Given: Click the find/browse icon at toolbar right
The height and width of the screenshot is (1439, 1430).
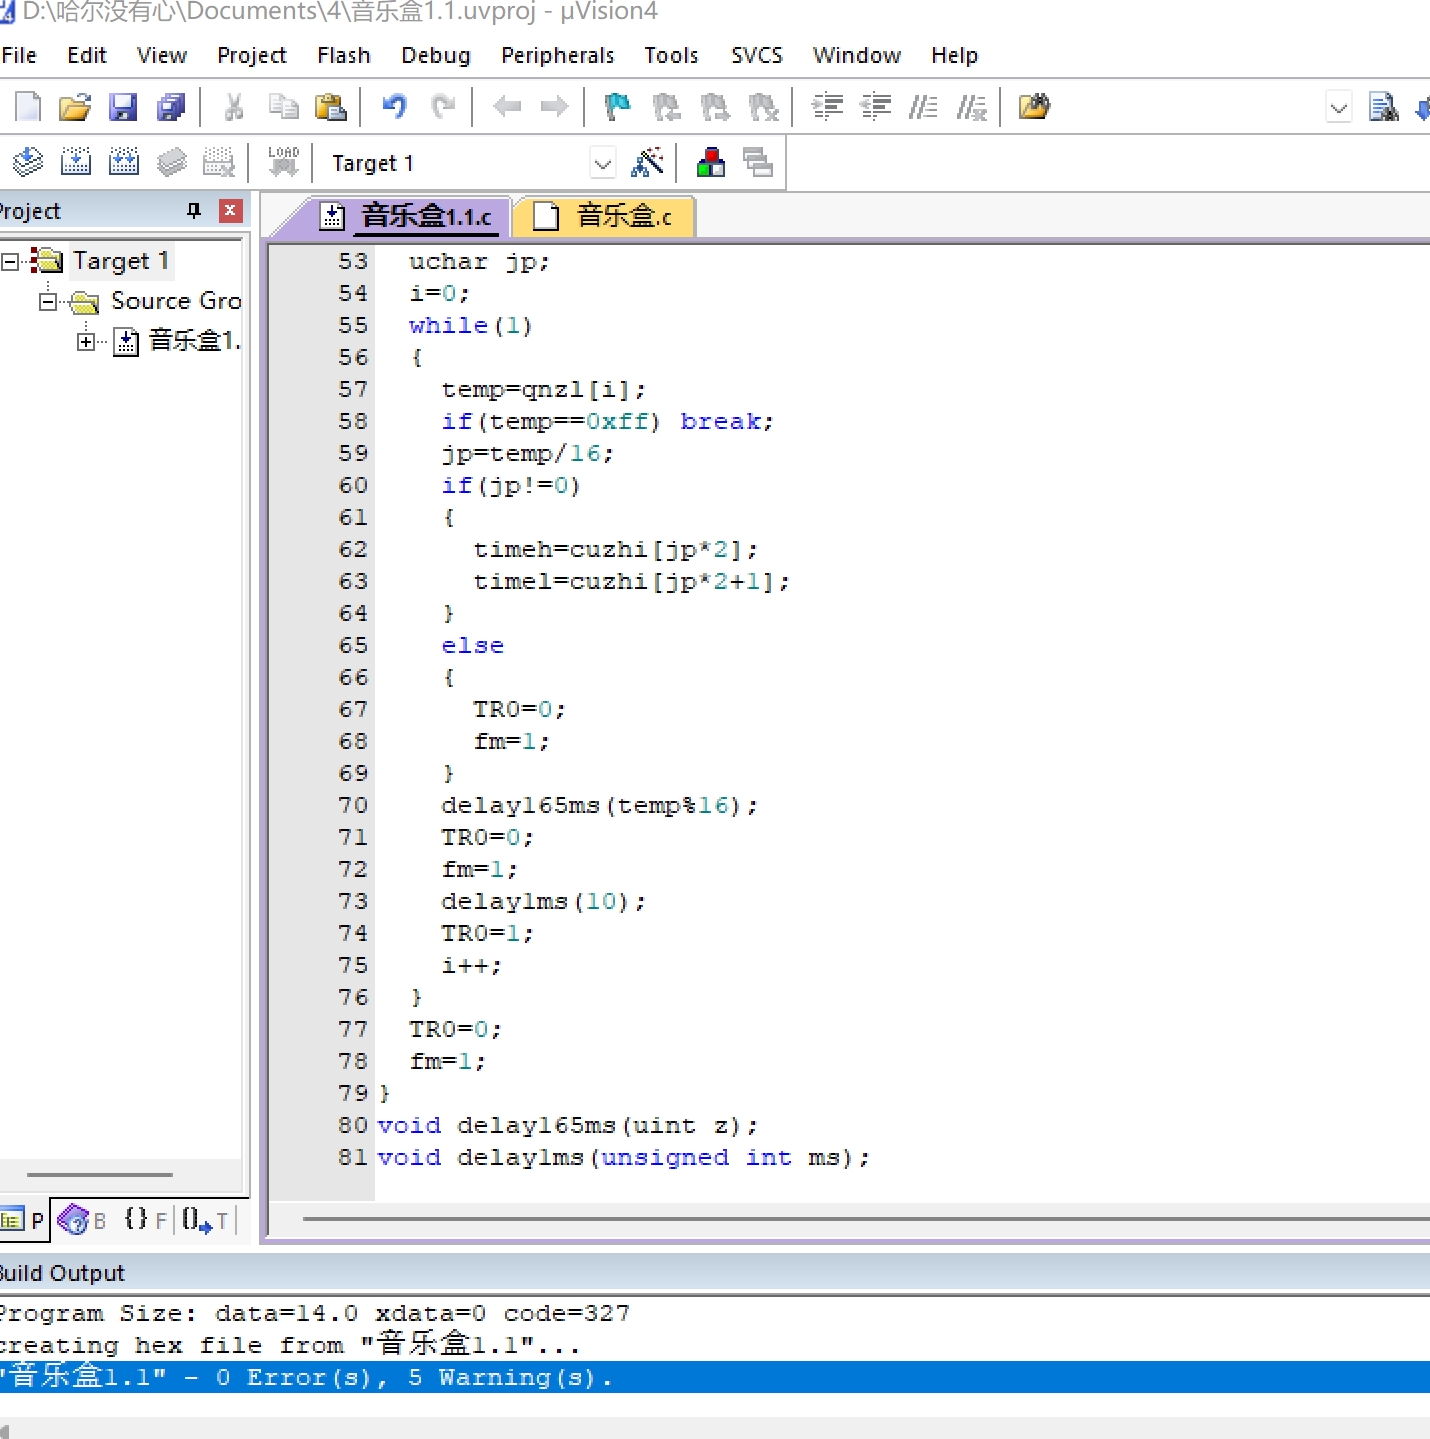Looking at the screenshot, I should coord(1384,106).
